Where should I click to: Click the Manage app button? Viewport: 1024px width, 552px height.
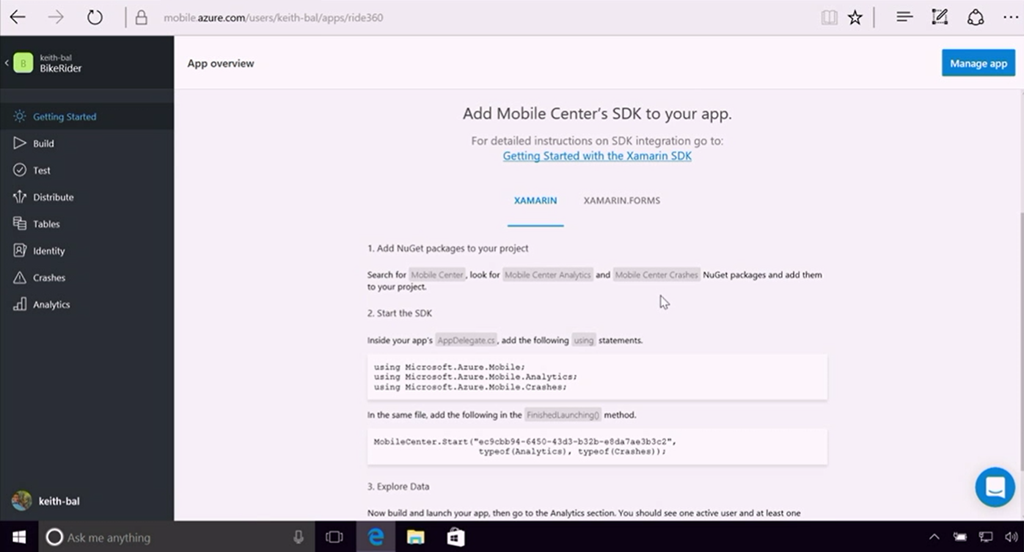[x=977, y=63]
